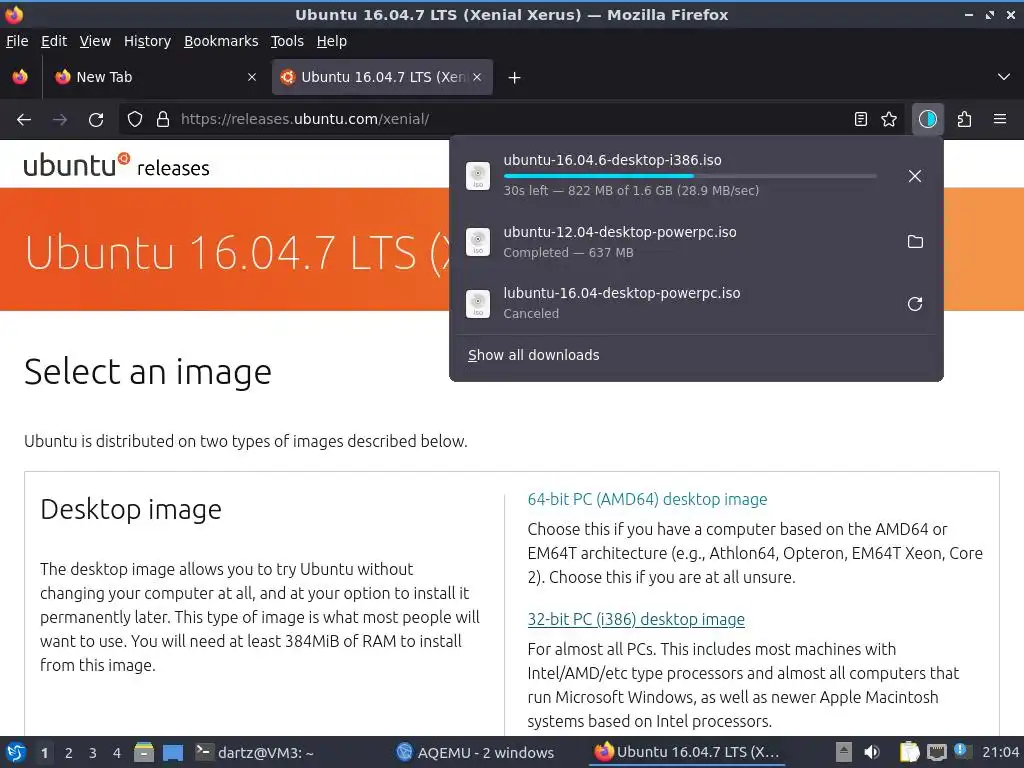This screenshot has height=768, width=1024.
Task: Click the Firefox logo in title bar
Action: tap(14, 14)
